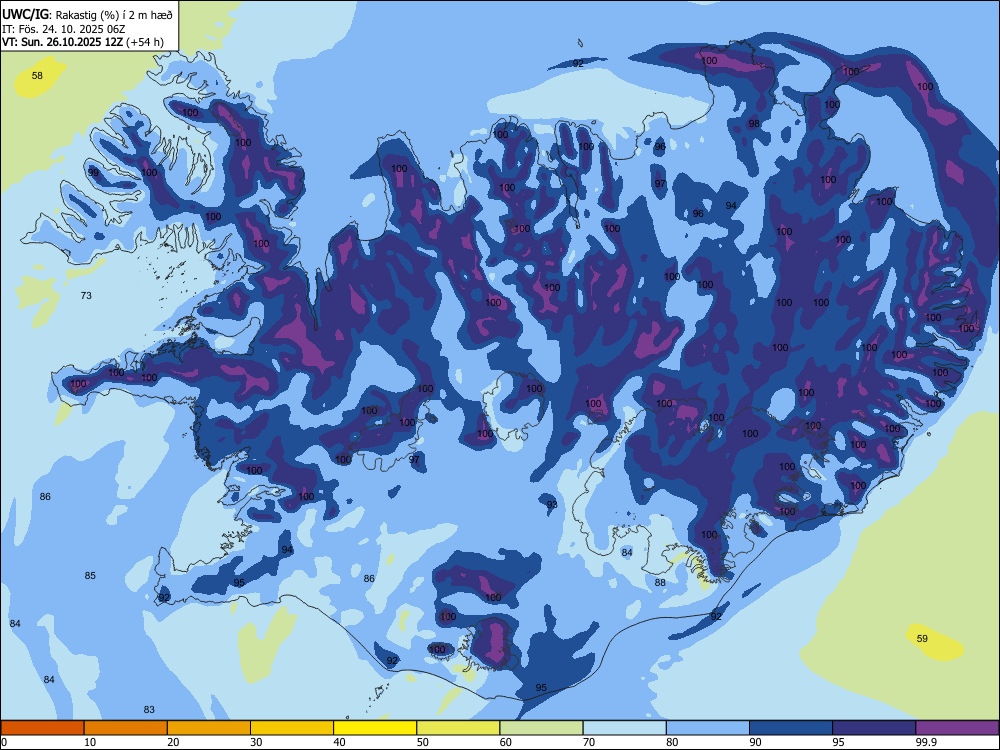Click the golden 30–40 legend swatch
The width and height of the screenshot is (1000, 750).
[x=292, y=728]
